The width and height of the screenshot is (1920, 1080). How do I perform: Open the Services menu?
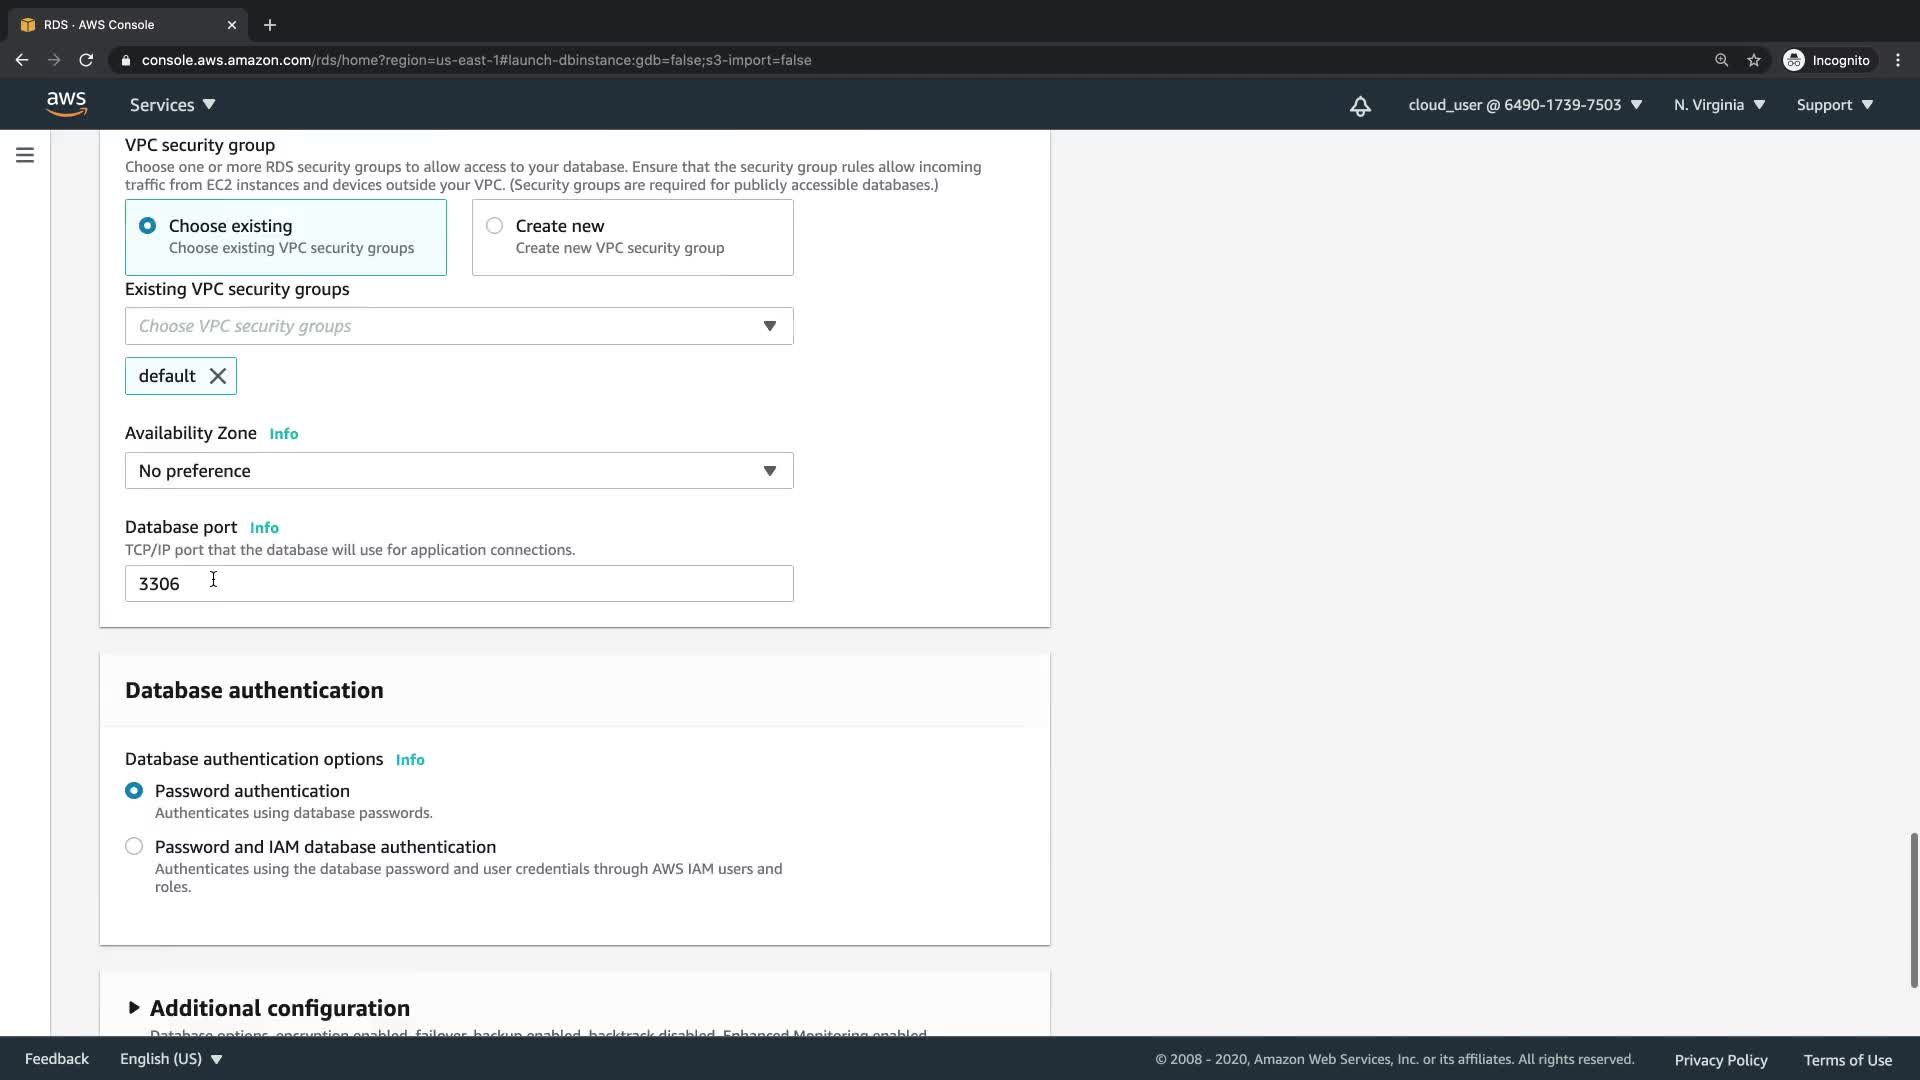[x=172, y=105]
